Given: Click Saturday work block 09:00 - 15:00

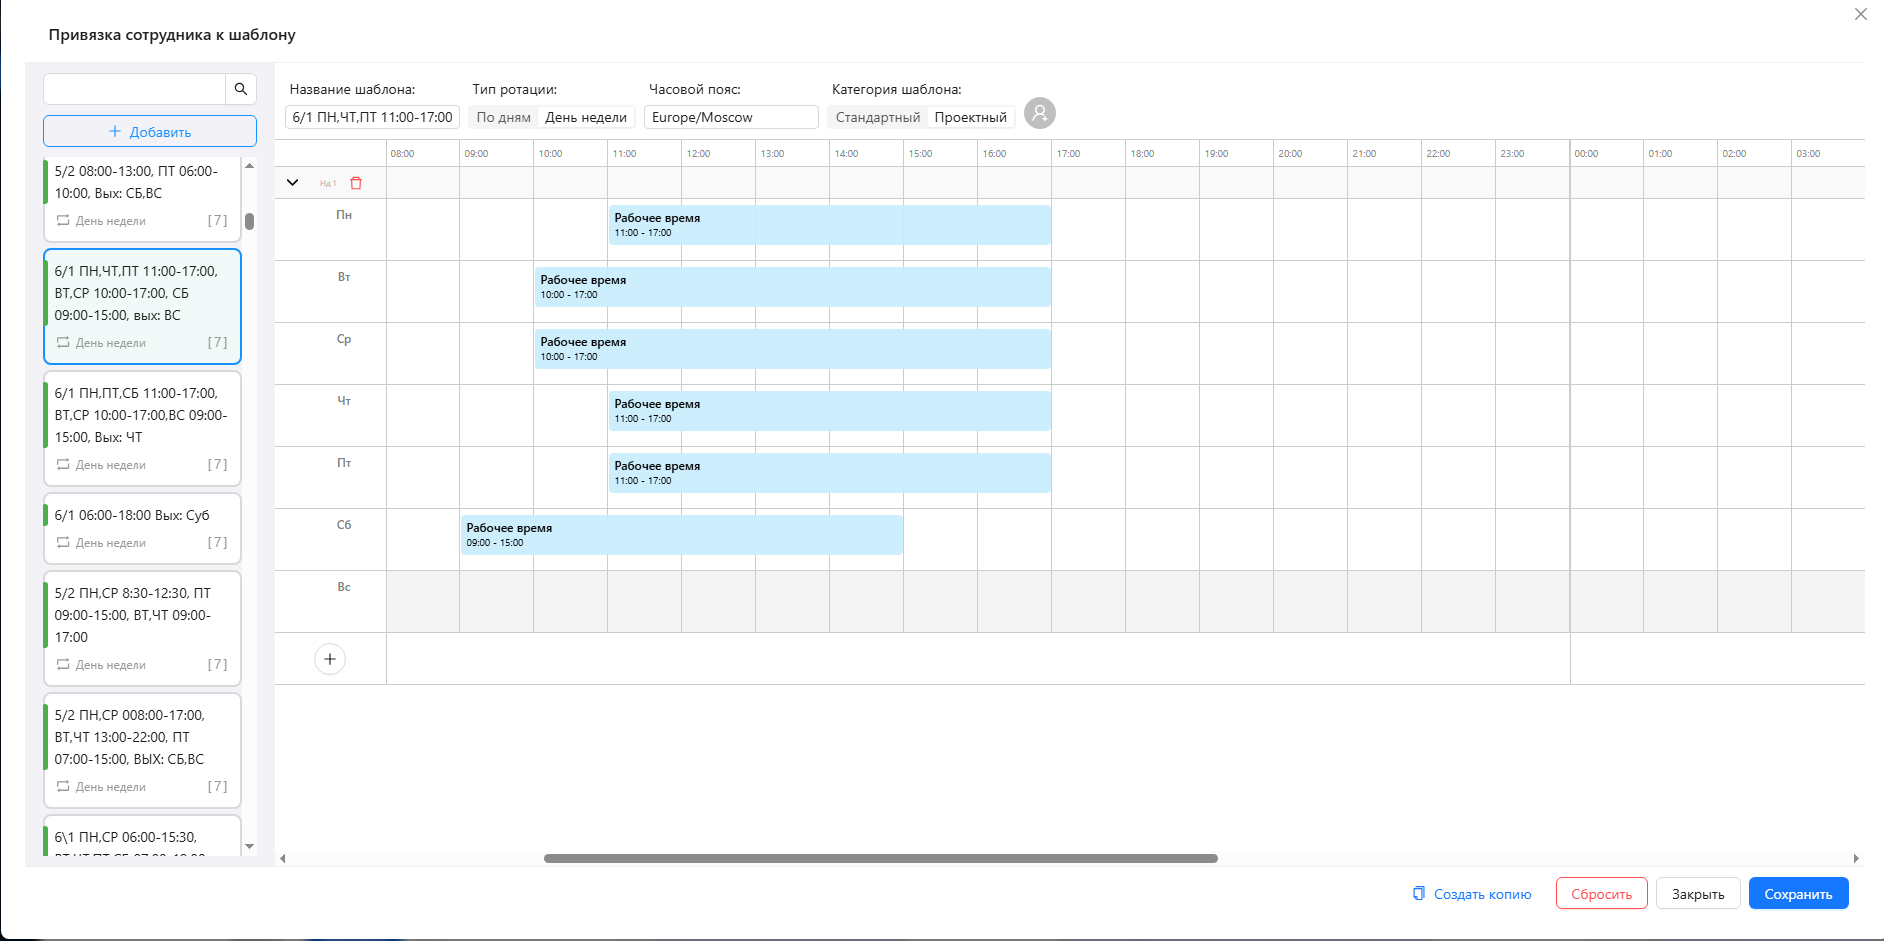Looking at the screenshot, I should pos(682,535).
